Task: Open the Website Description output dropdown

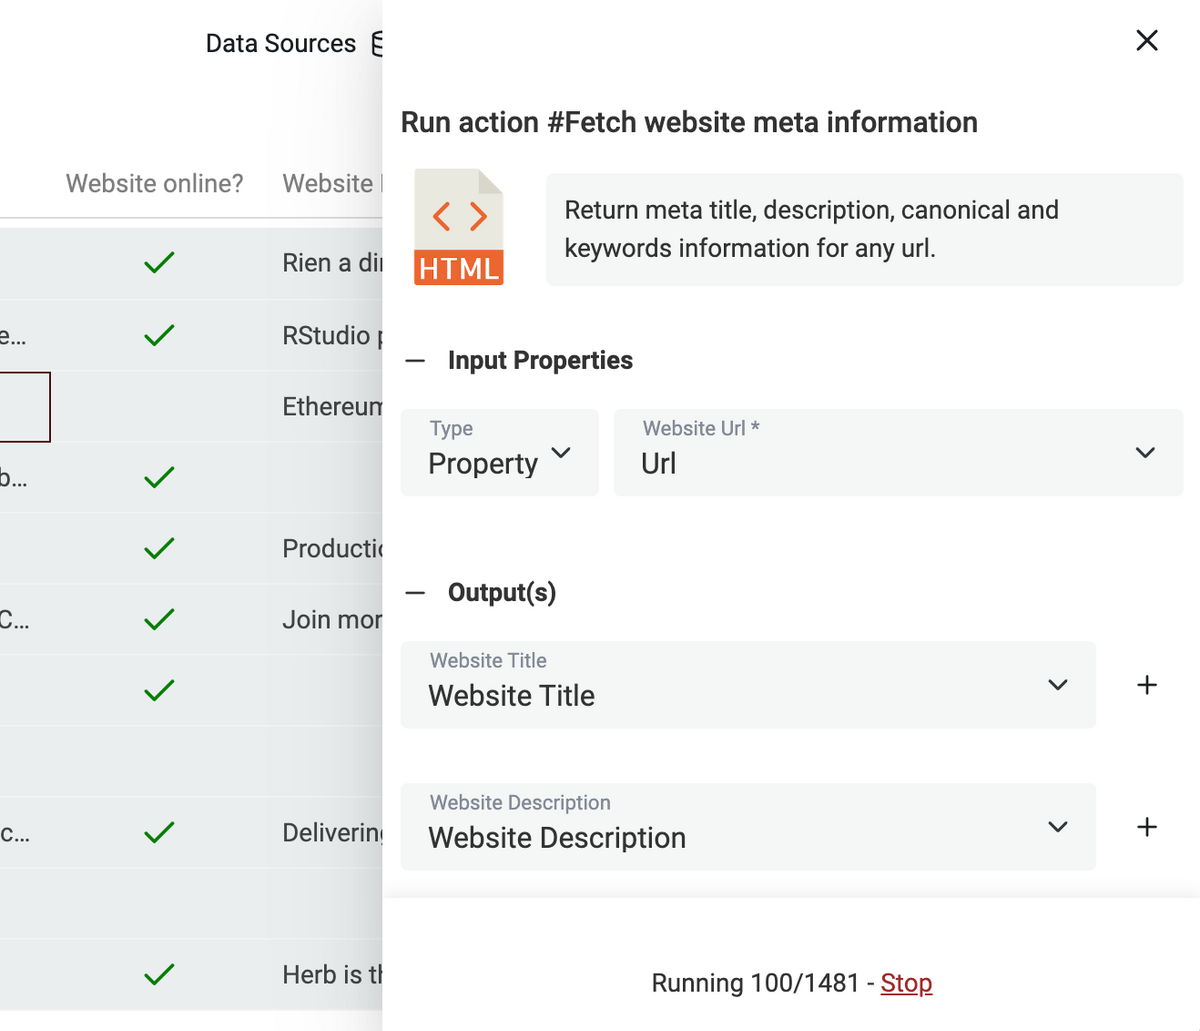Action: [x=748, y=827]
